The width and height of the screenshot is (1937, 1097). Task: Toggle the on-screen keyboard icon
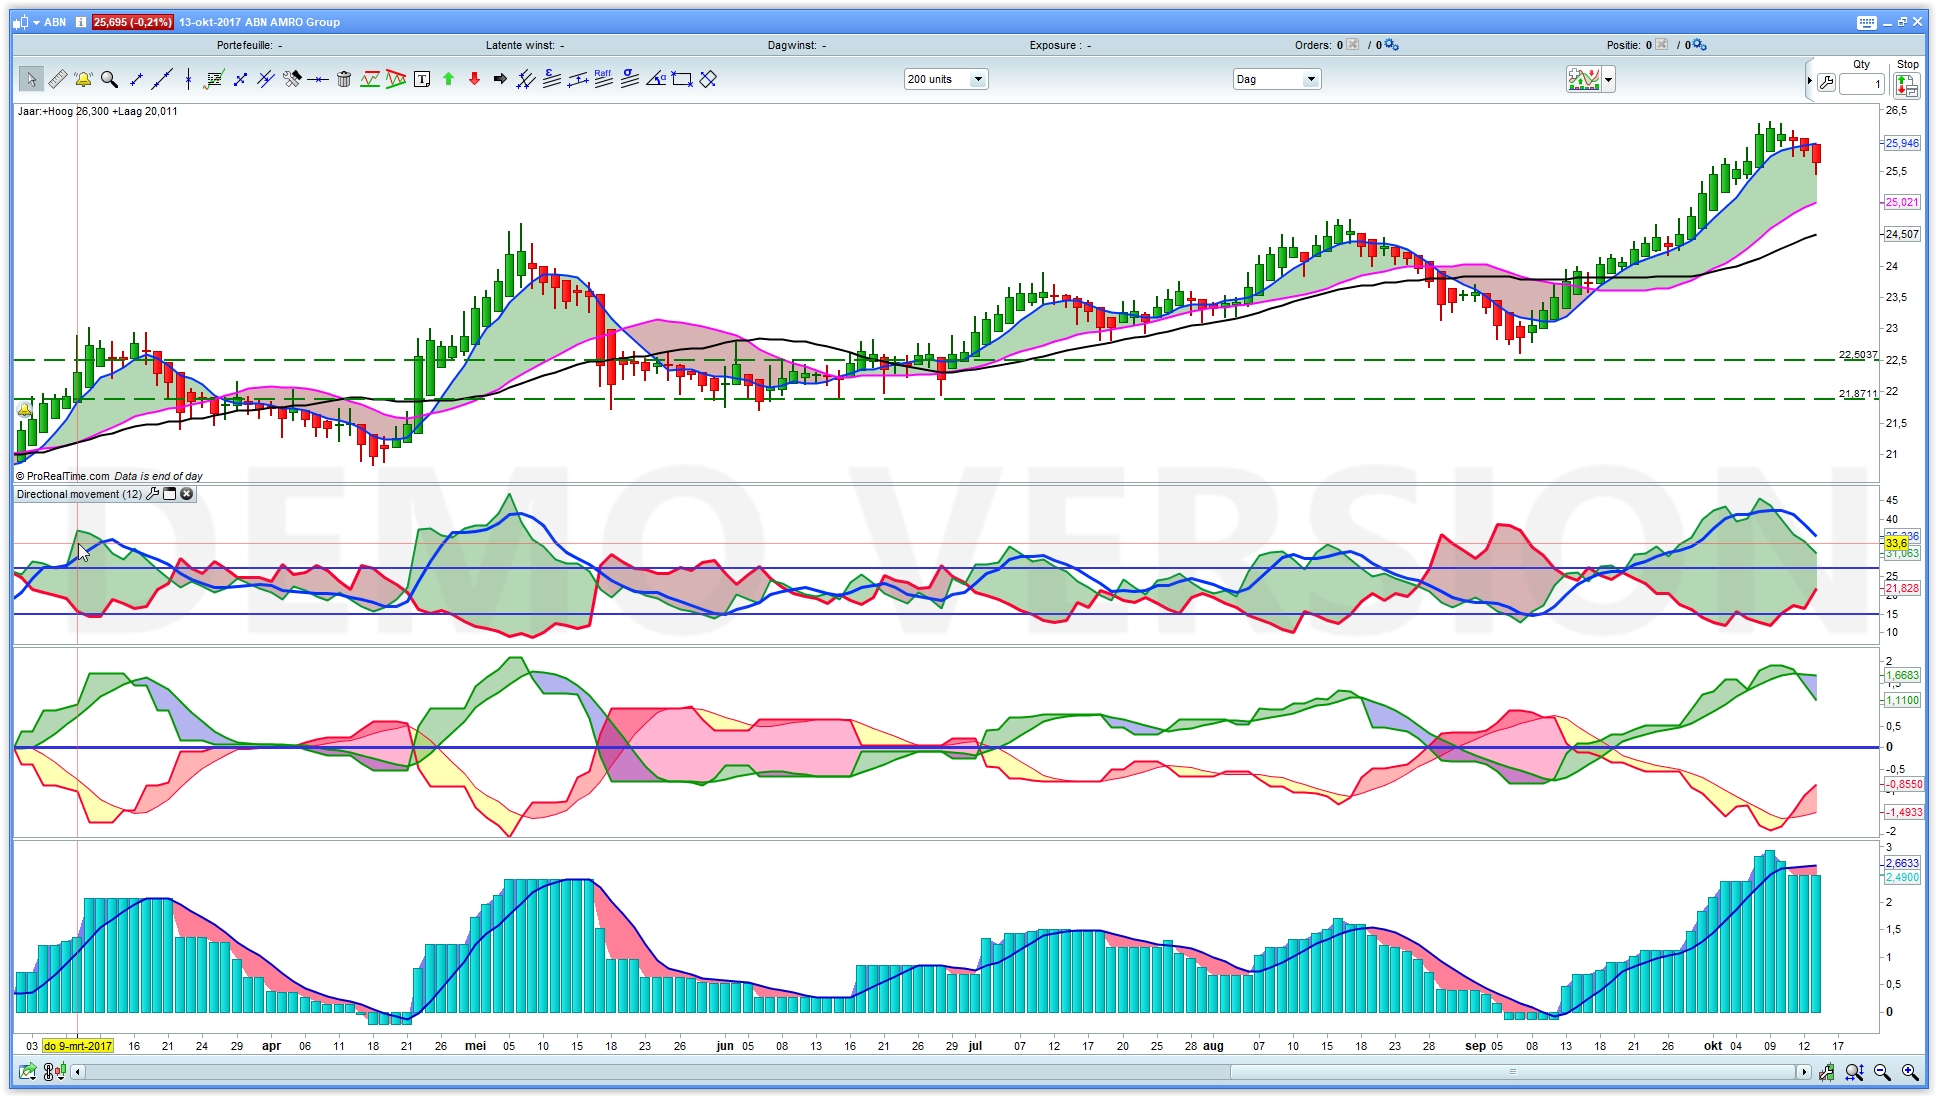click(x=1866, y=22)
